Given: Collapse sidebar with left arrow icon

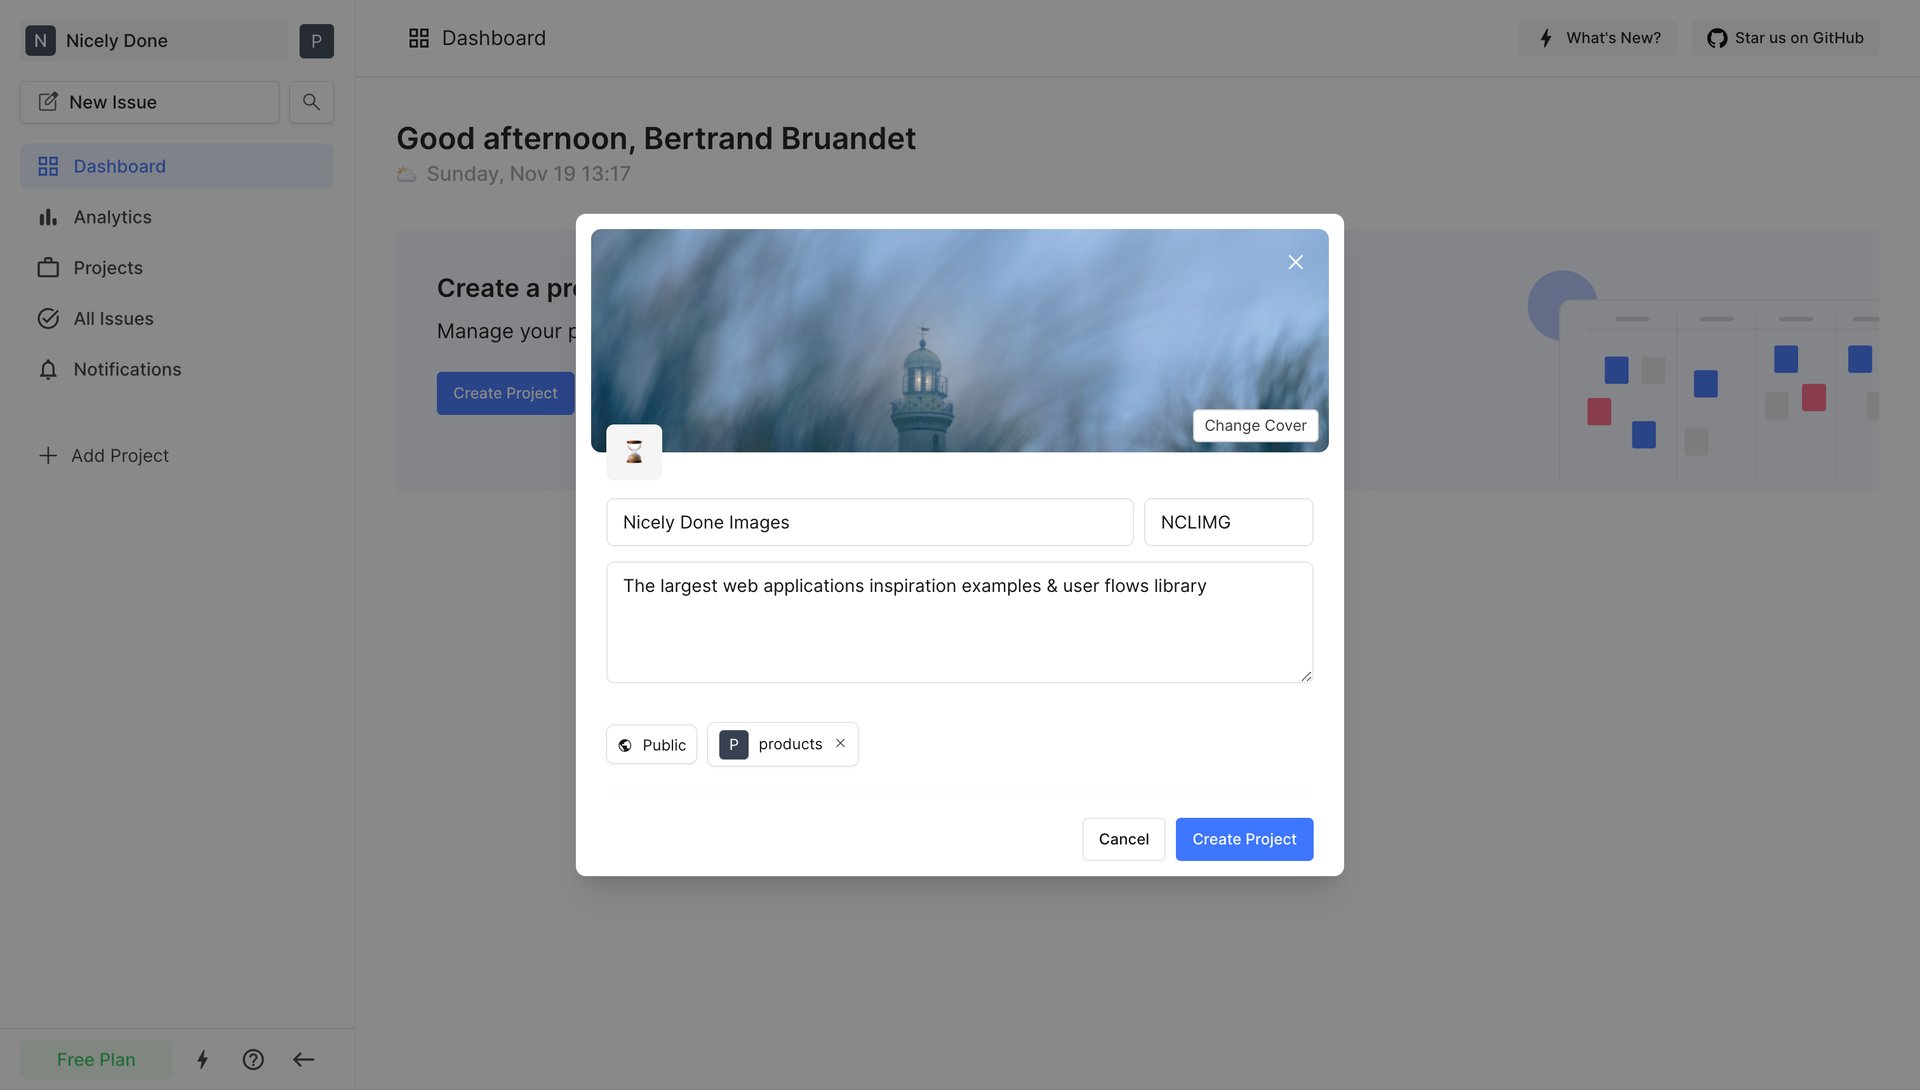Looking at the screenshot, I should (x=304, y=1059).
